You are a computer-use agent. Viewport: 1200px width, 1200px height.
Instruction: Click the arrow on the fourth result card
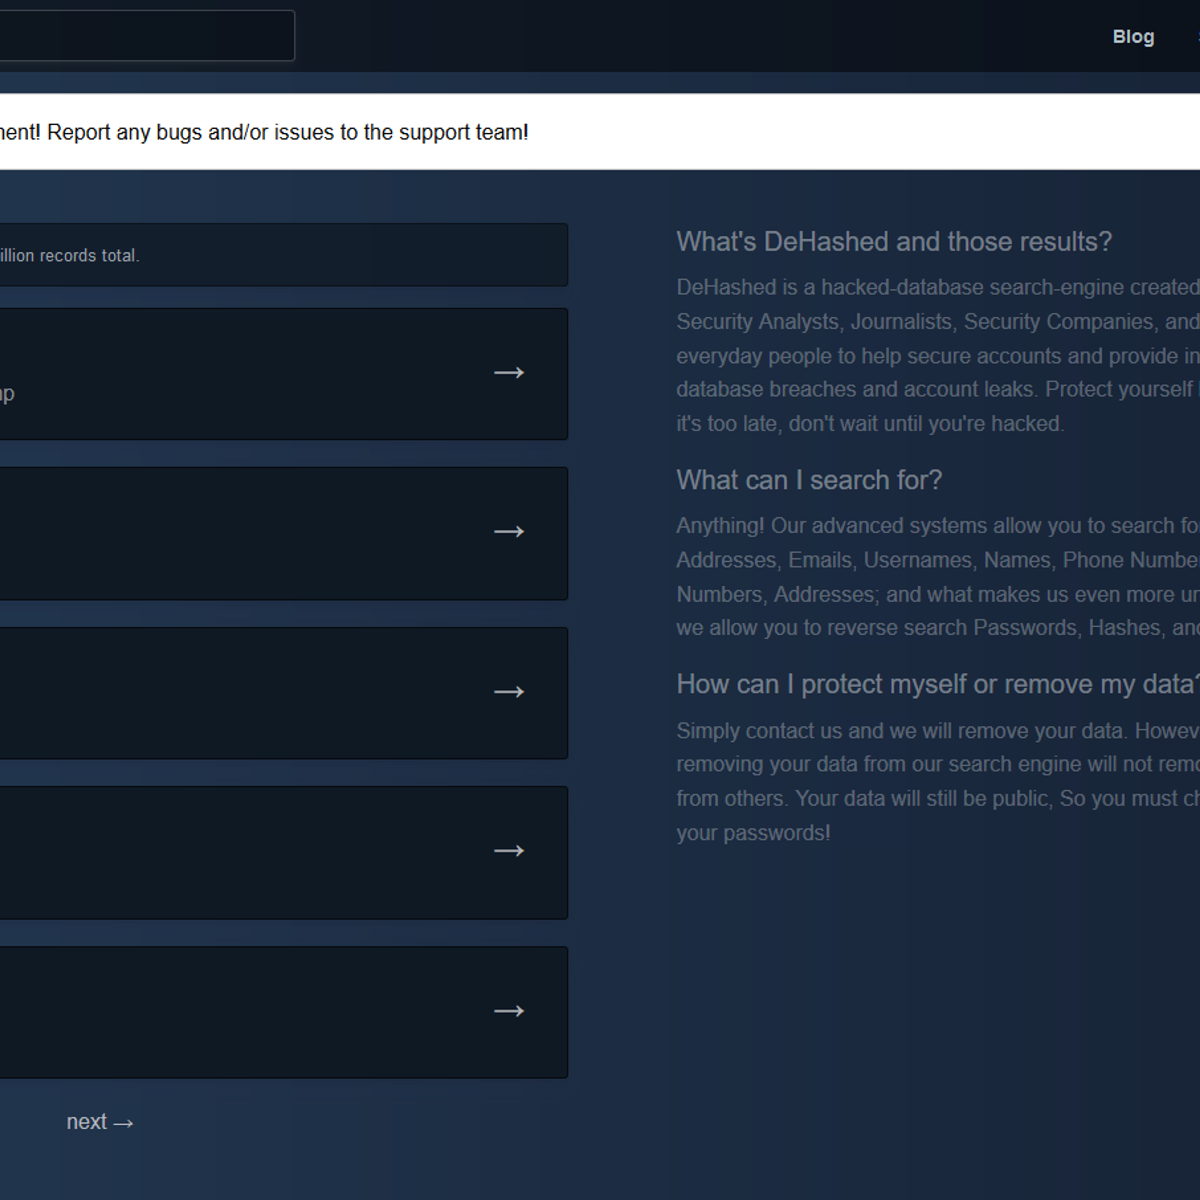point(509,851)
